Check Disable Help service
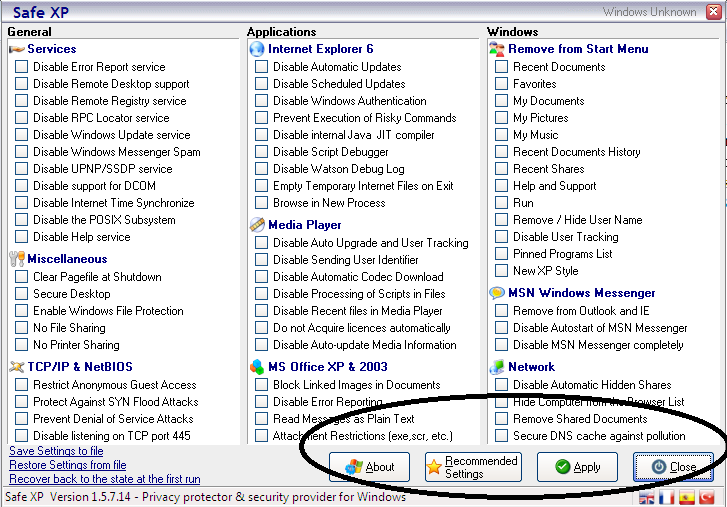 (x=21, y=237)
